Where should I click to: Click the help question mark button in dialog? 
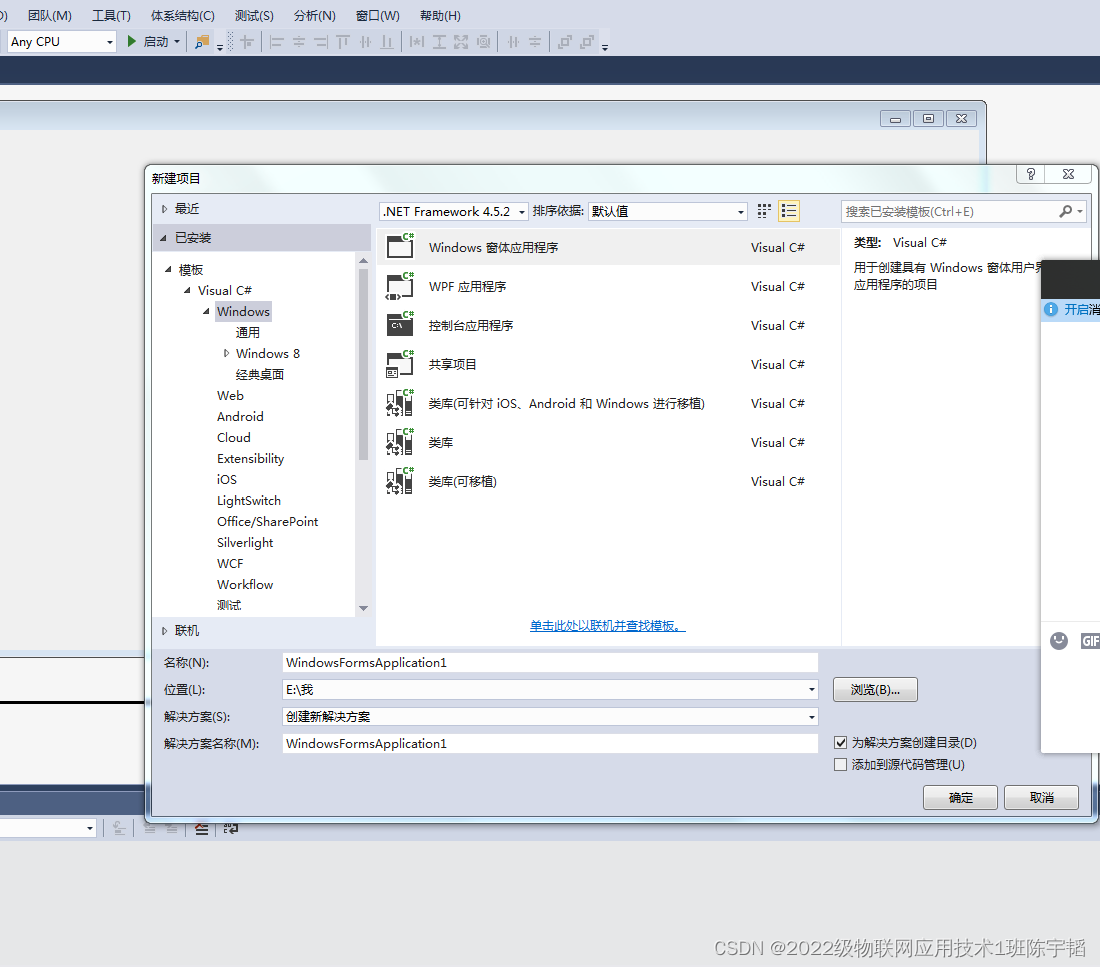pos(1031,174)
